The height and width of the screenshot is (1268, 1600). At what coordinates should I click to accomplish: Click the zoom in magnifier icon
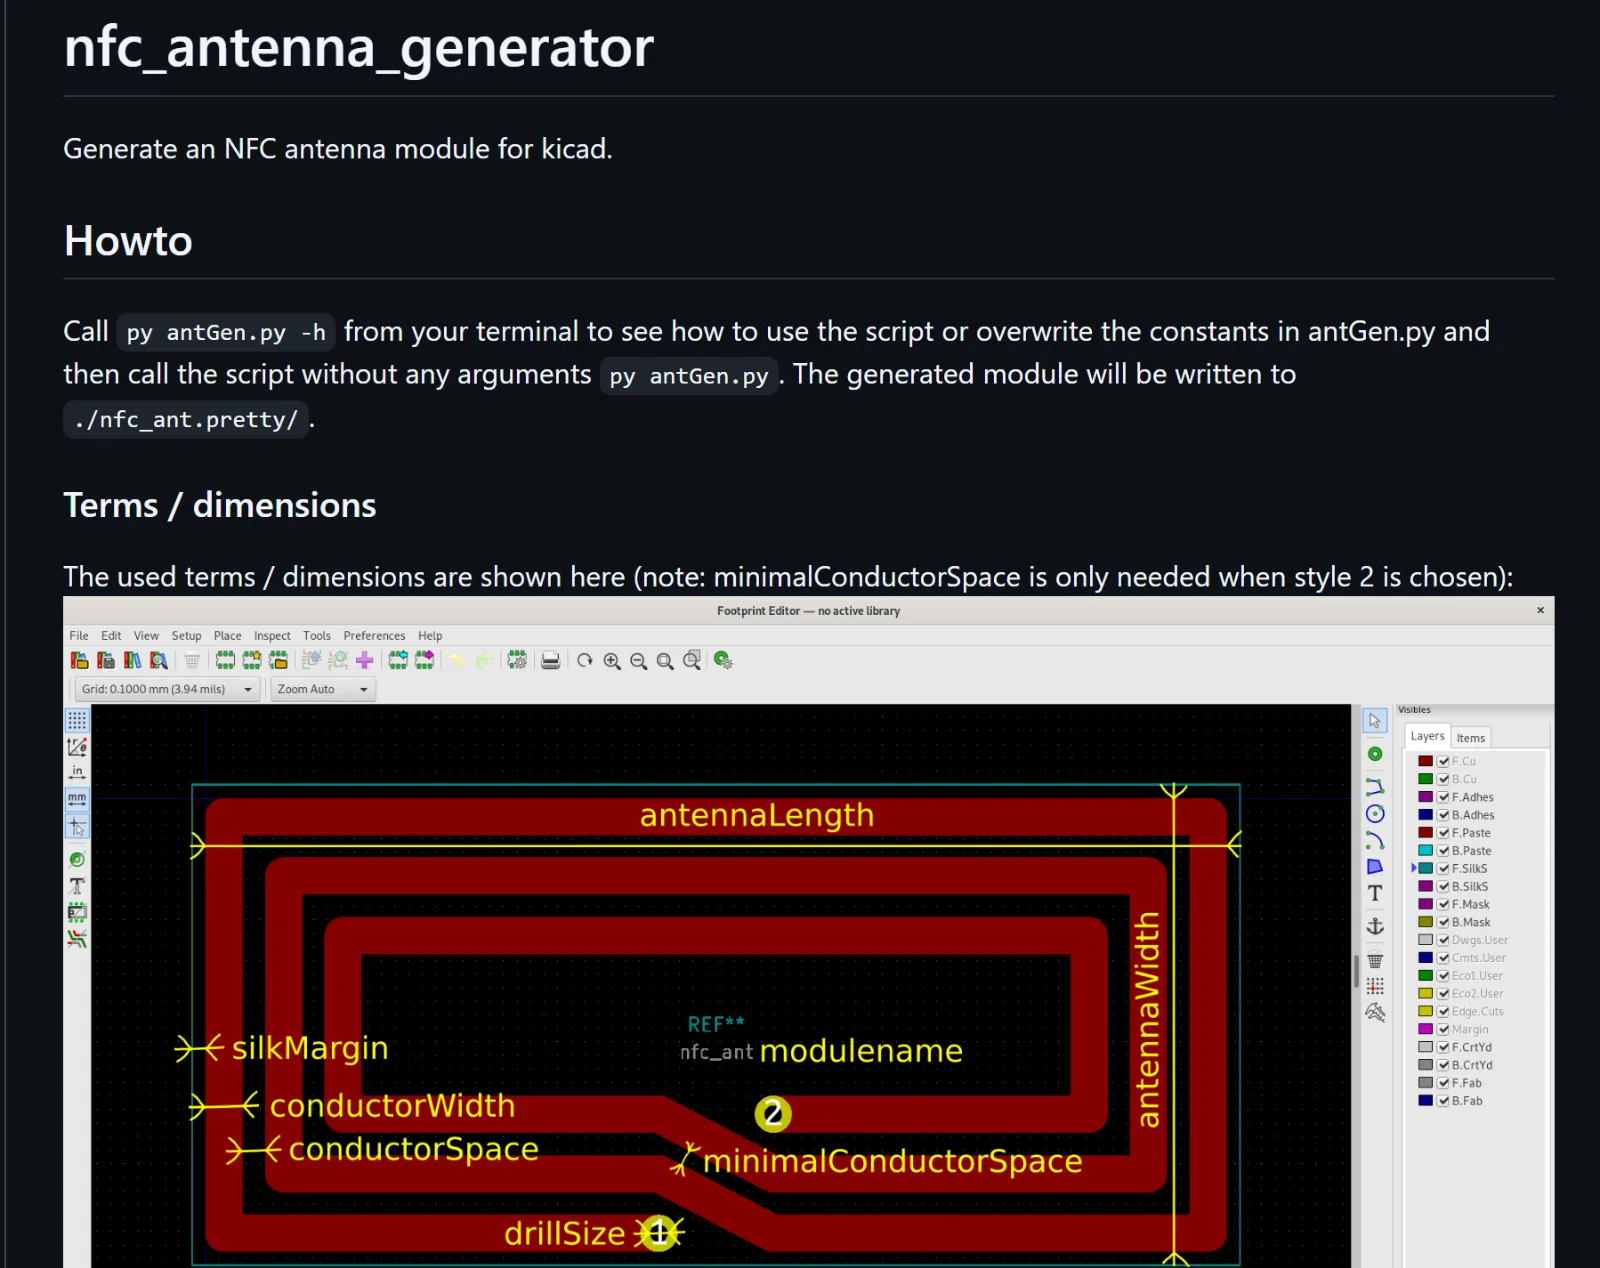pyautogui.click(x=612, y=661)
